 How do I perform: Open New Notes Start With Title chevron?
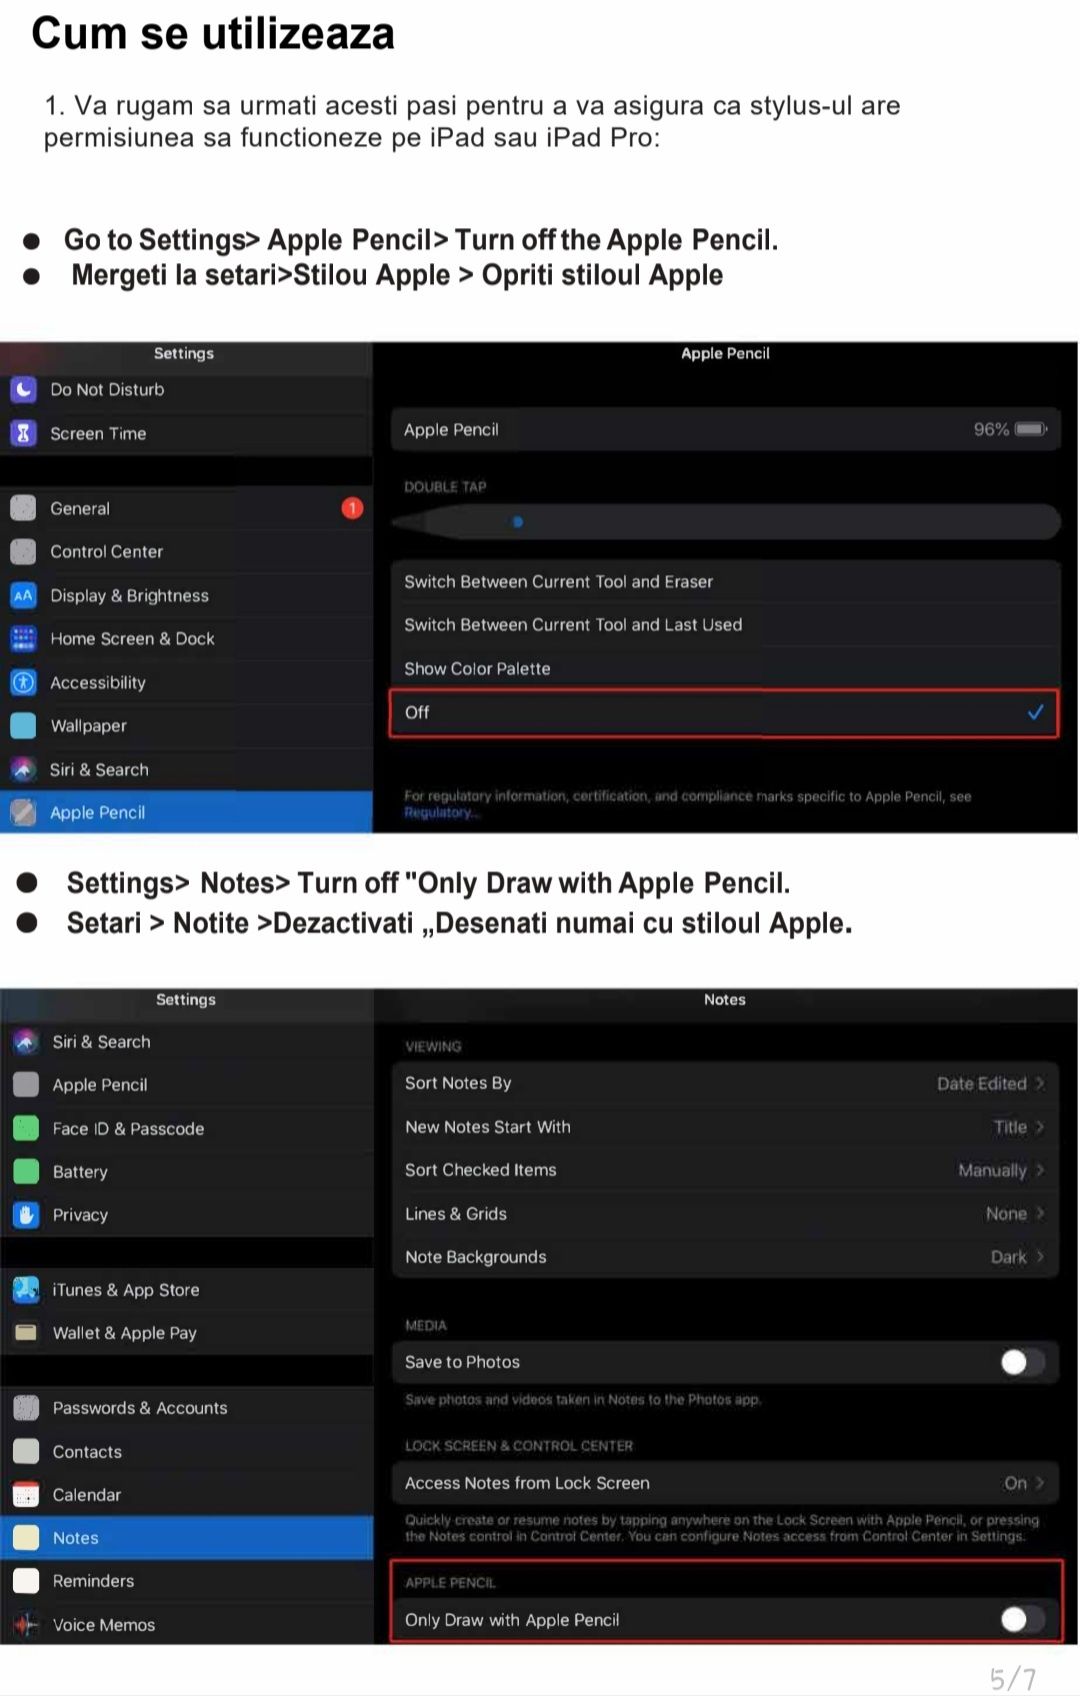(x=1040, y=1127)
